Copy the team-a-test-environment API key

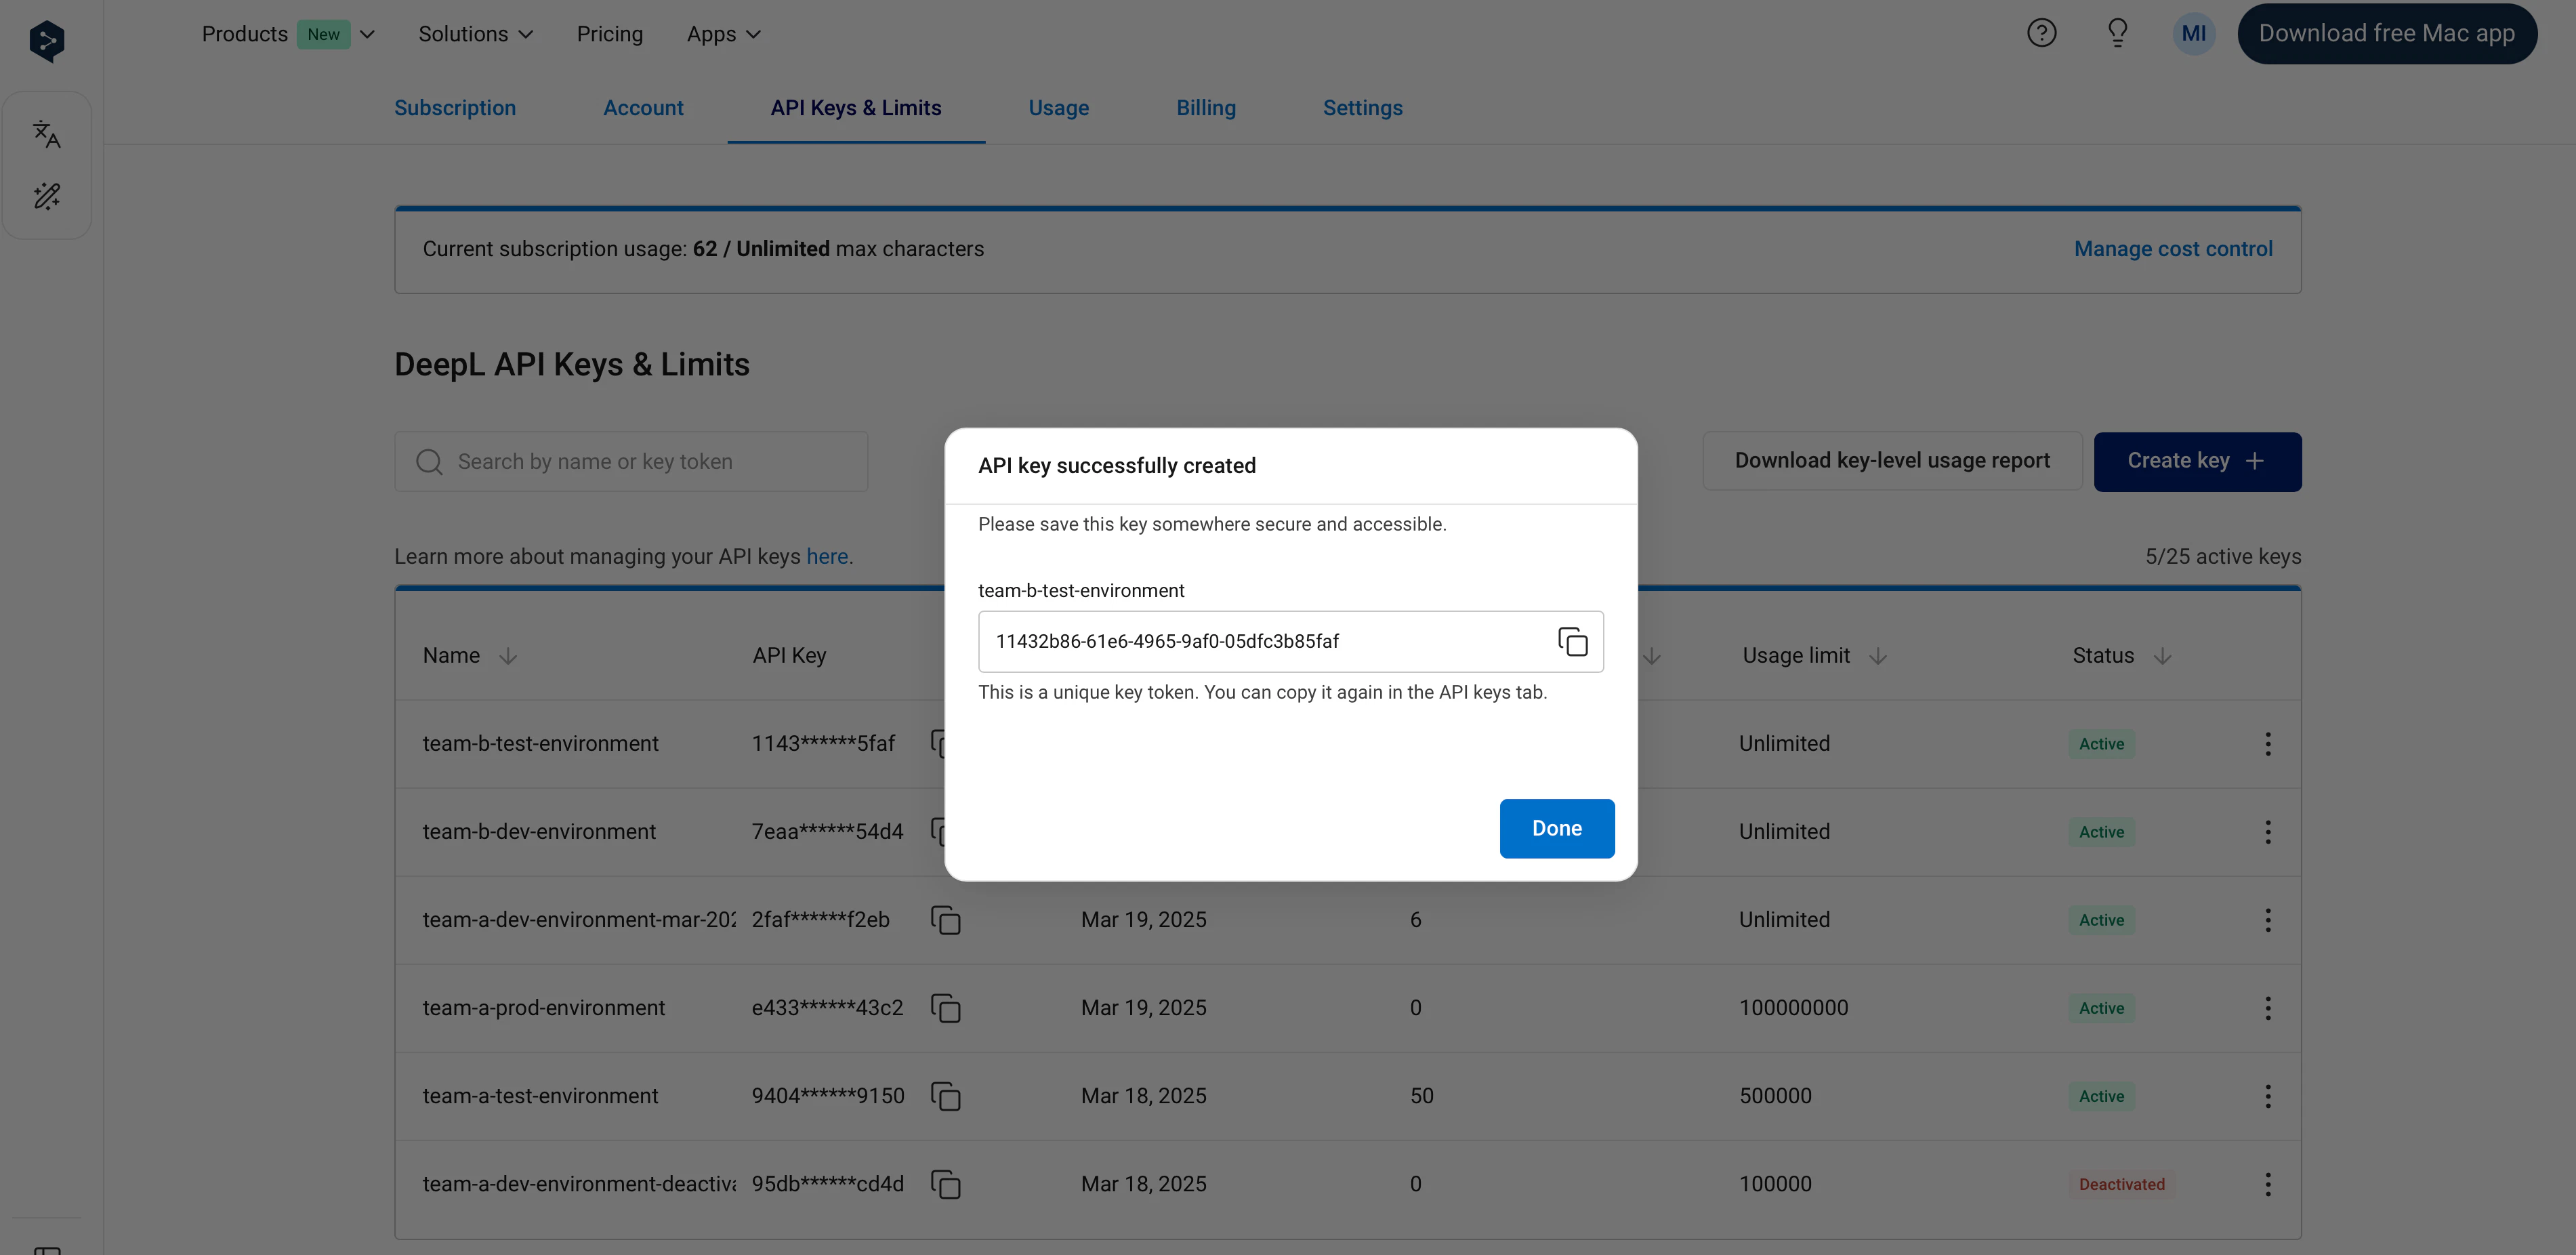click(945, 1096)
